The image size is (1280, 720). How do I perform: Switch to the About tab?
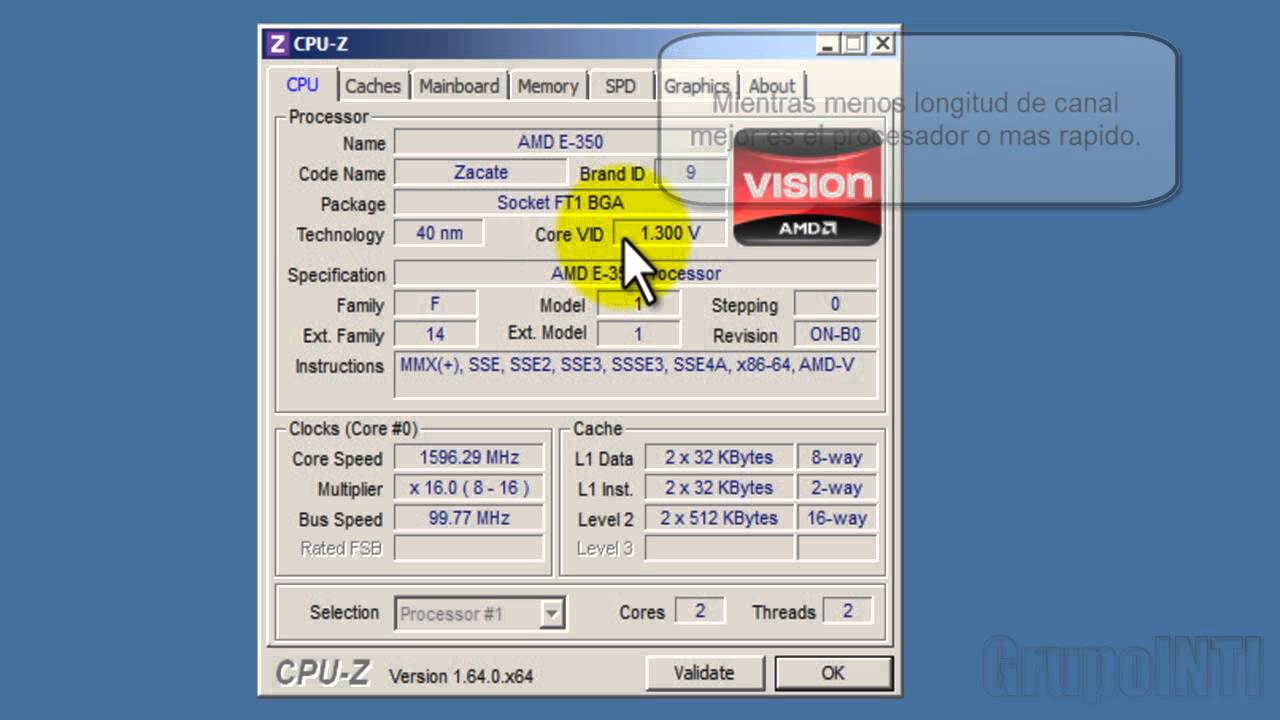click(x=772, y=86)
